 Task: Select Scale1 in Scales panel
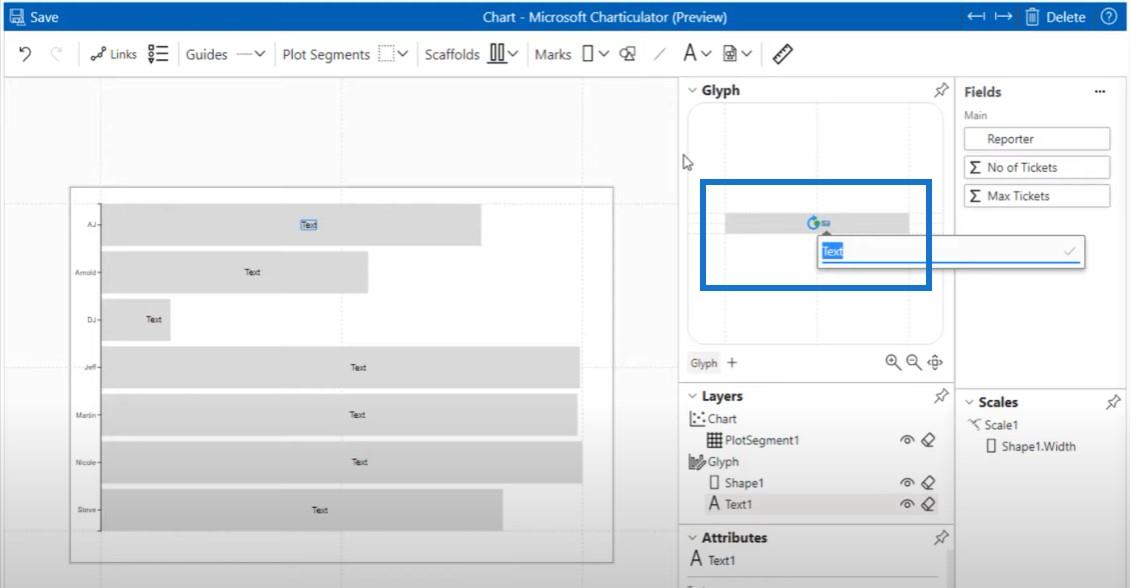(x=994, y=425)
